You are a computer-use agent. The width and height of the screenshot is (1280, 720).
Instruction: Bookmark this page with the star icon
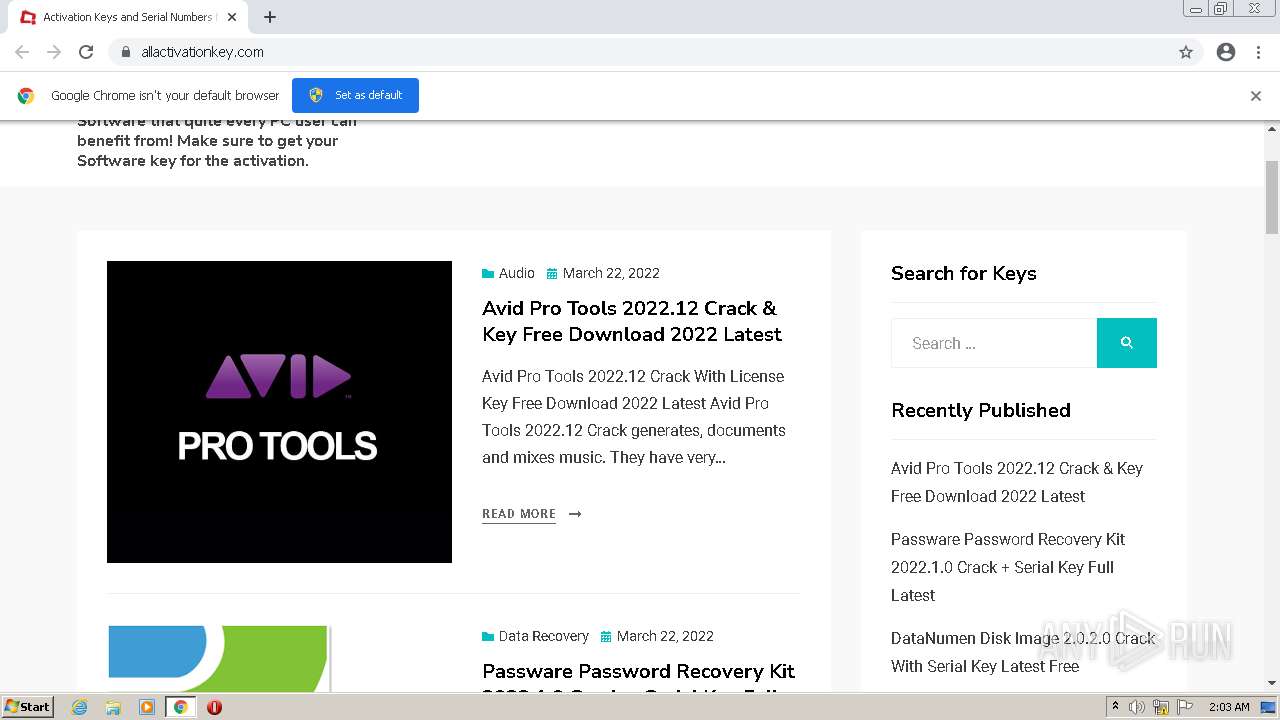pyautogui.click(x=1186, y=52)
